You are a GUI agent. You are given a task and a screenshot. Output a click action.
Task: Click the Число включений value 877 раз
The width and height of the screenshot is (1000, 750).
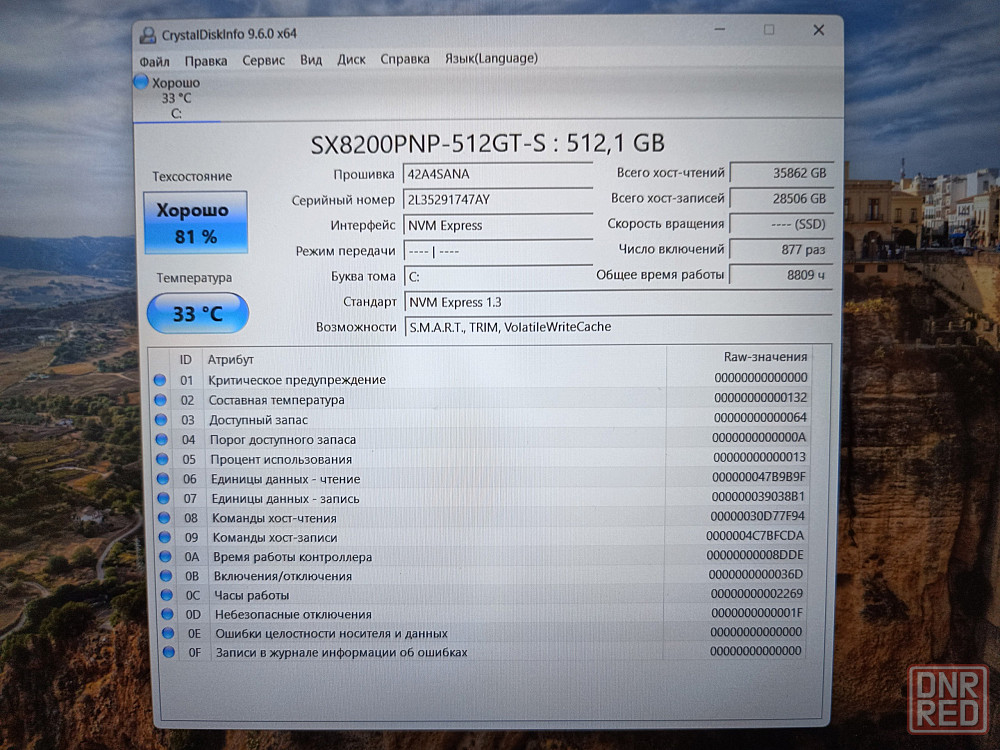click(x=781, y=249)
